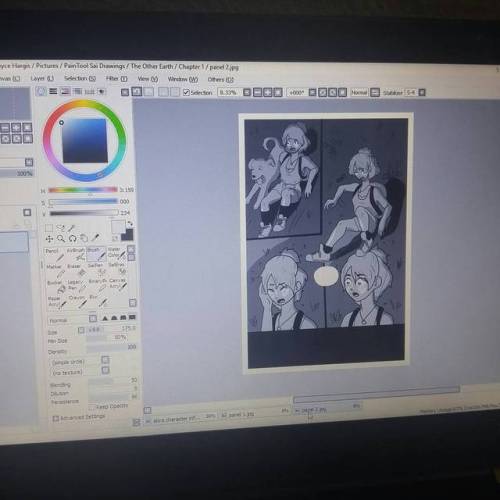Image resolution: width=500 pixels, height=500 pixels.
Task: Toggle the Keep Opacity checkbox
Action: (91, 407)
